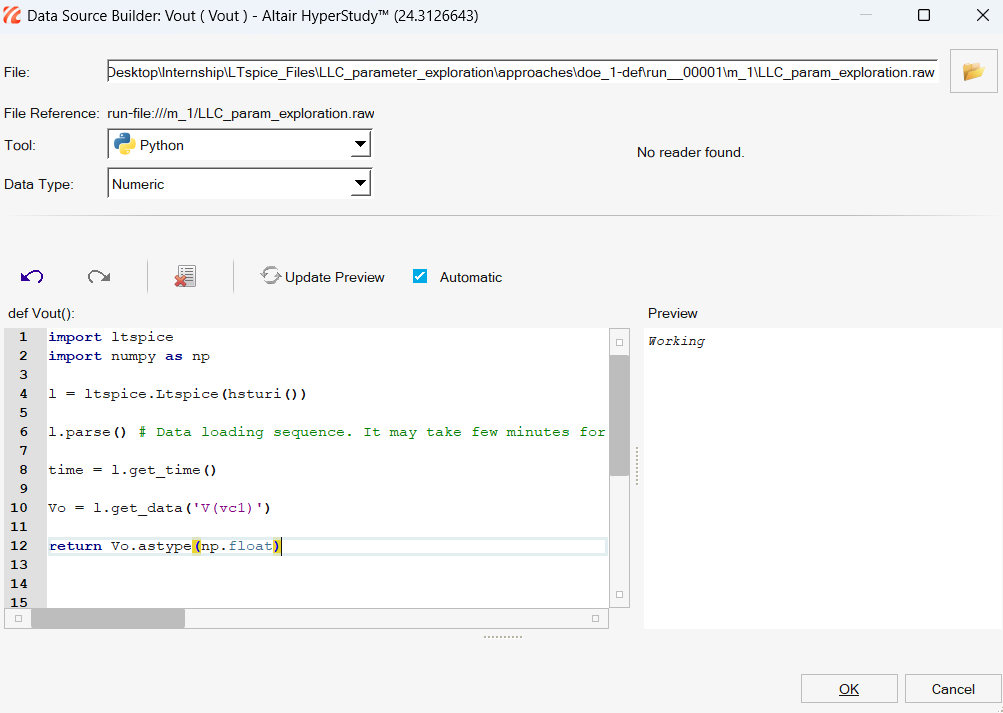Click the Update Preview label
This screenshot has width=1003, height=713.
tap(335, 278)
